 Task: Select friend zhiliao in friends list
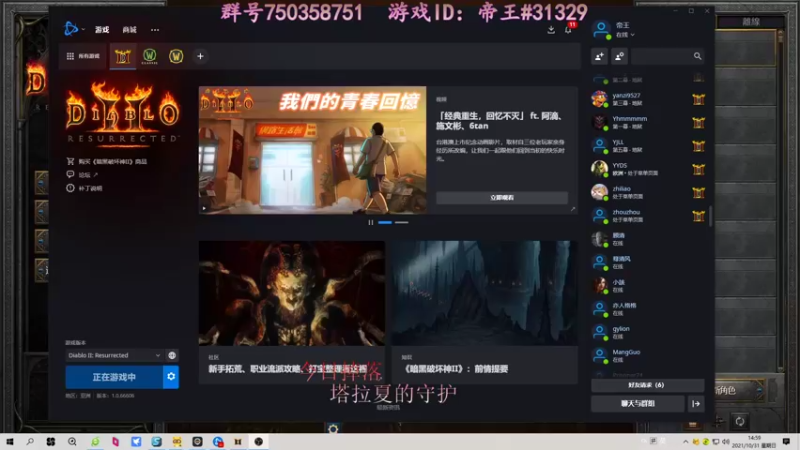(x=648, y=192)
